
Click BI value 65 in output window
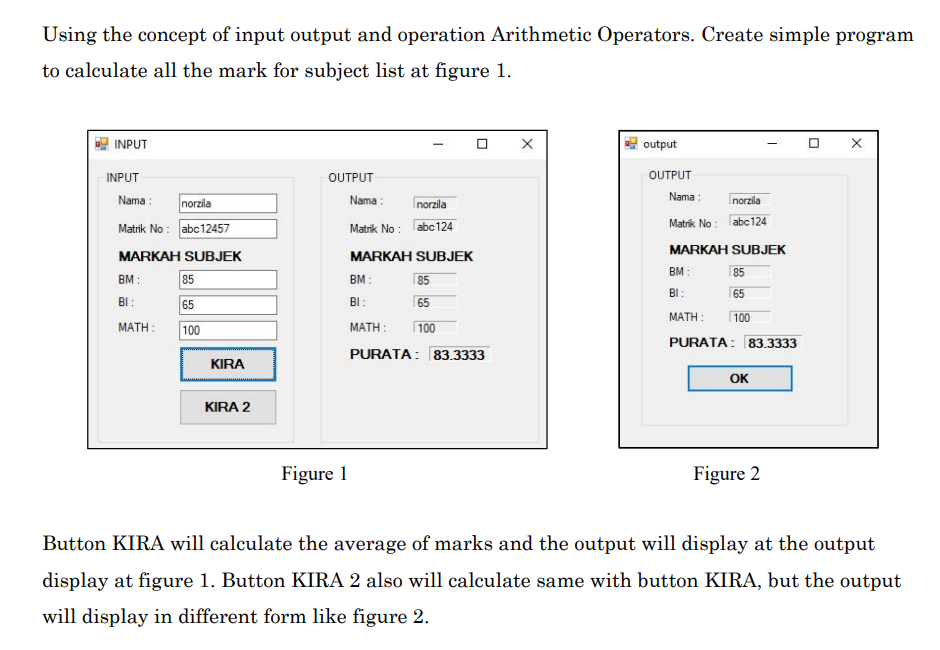pyautogui.click(x=749, y=294)
